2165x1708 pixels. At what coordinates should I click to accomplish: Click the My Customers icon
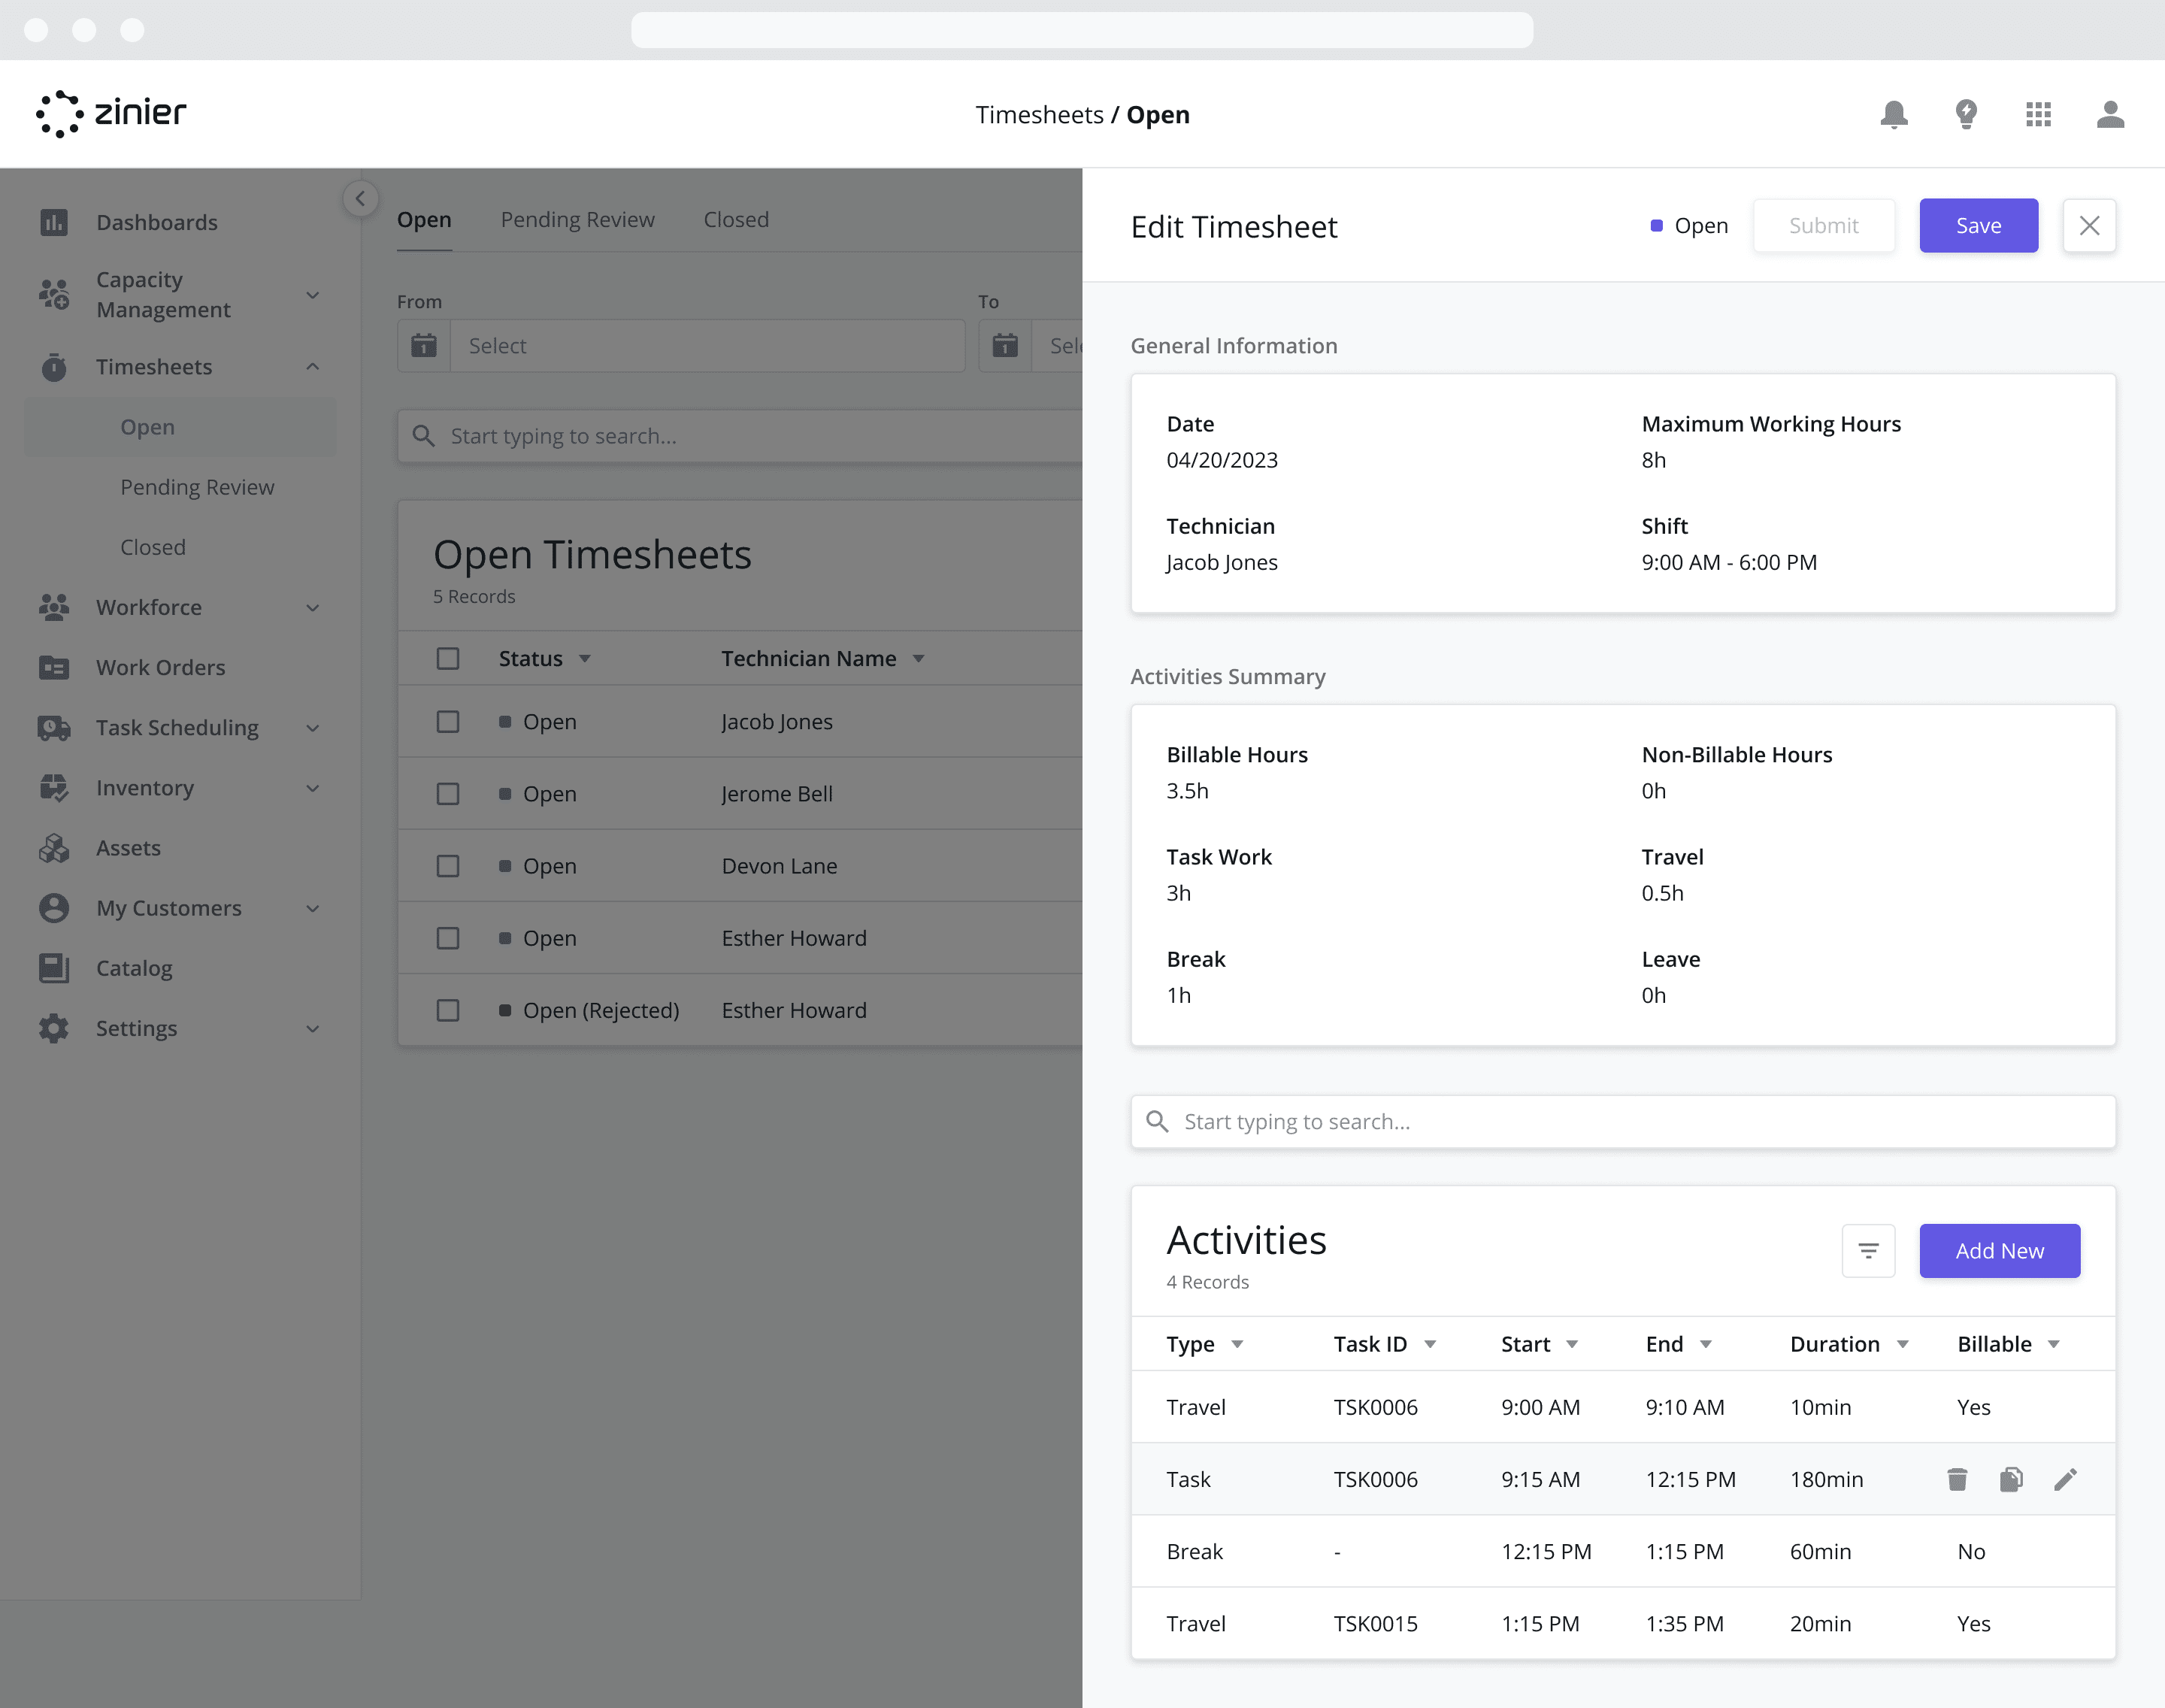(x=54, y=908)
